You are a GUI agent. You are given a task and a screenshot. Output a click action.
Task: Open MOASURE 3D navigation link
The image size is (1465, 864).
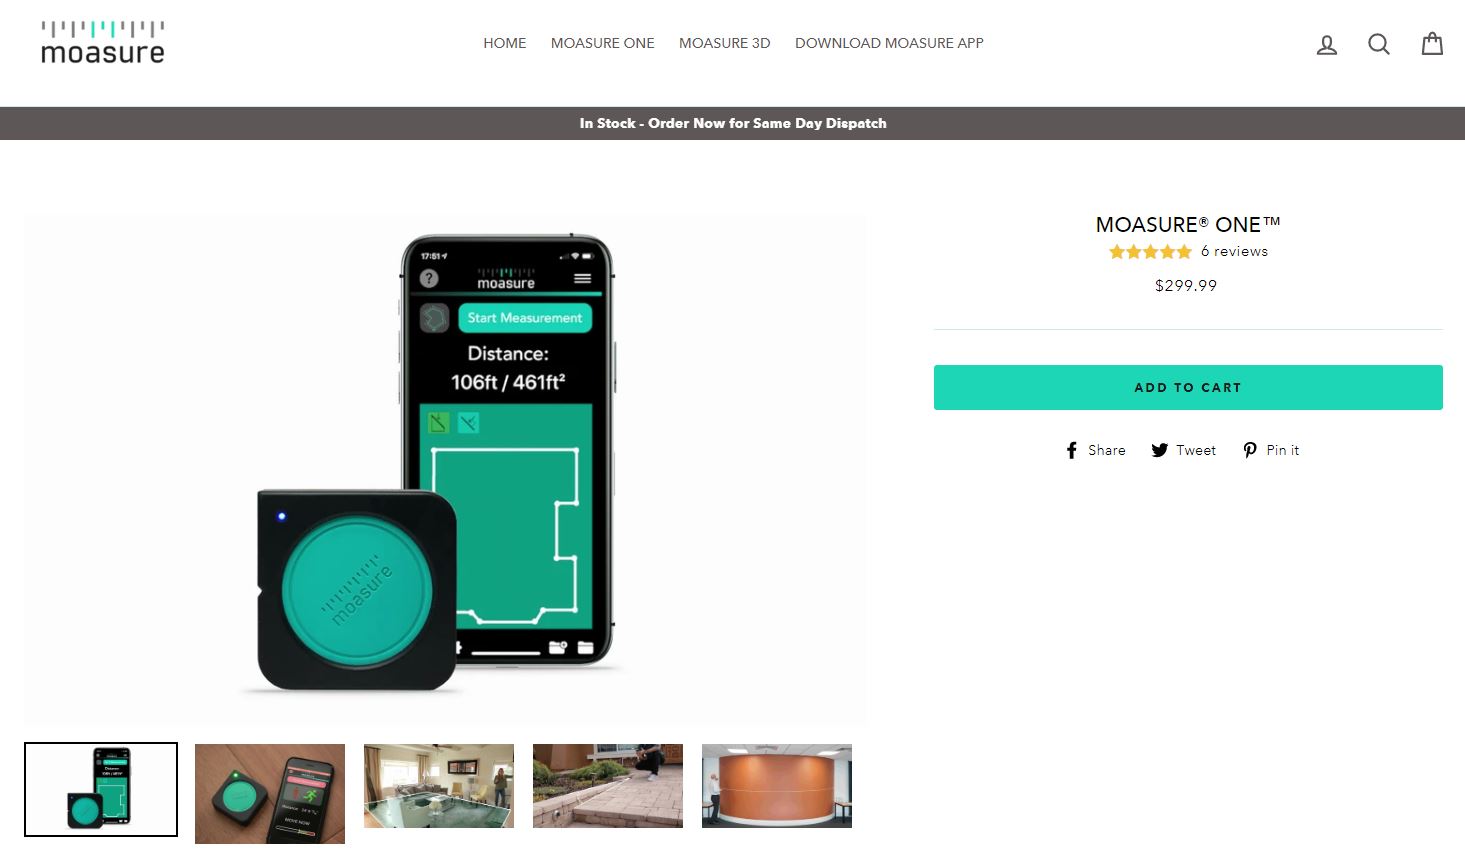pyautogui.click(x=725, y=43)
